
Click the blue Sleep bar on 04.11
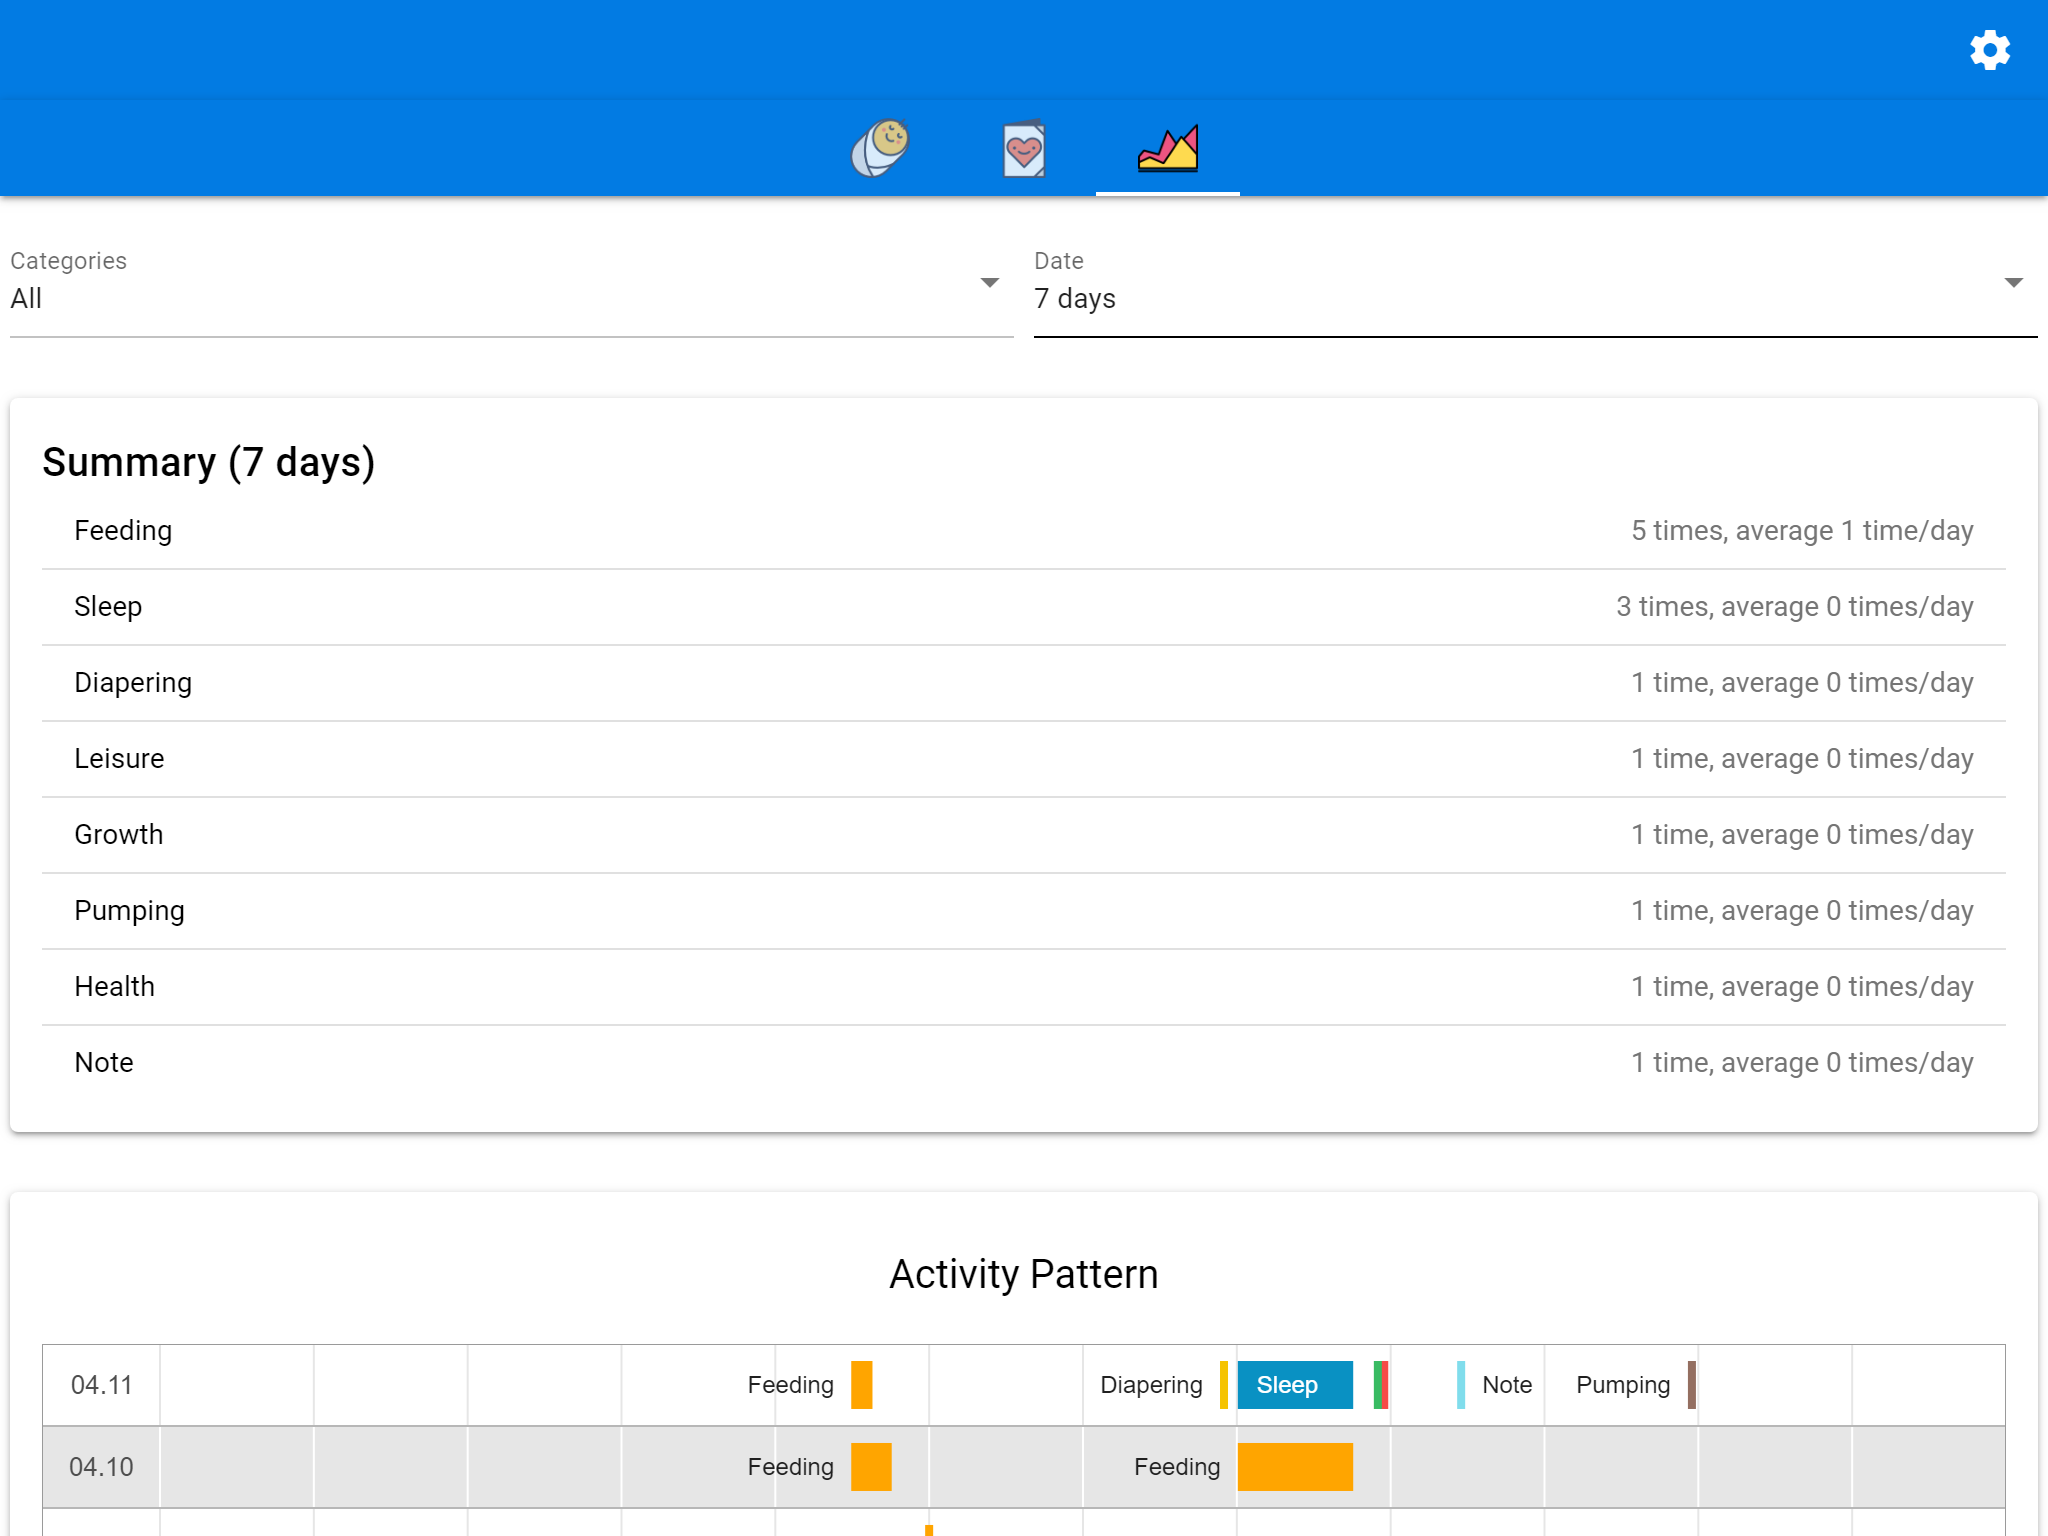coord(1294,1385)
